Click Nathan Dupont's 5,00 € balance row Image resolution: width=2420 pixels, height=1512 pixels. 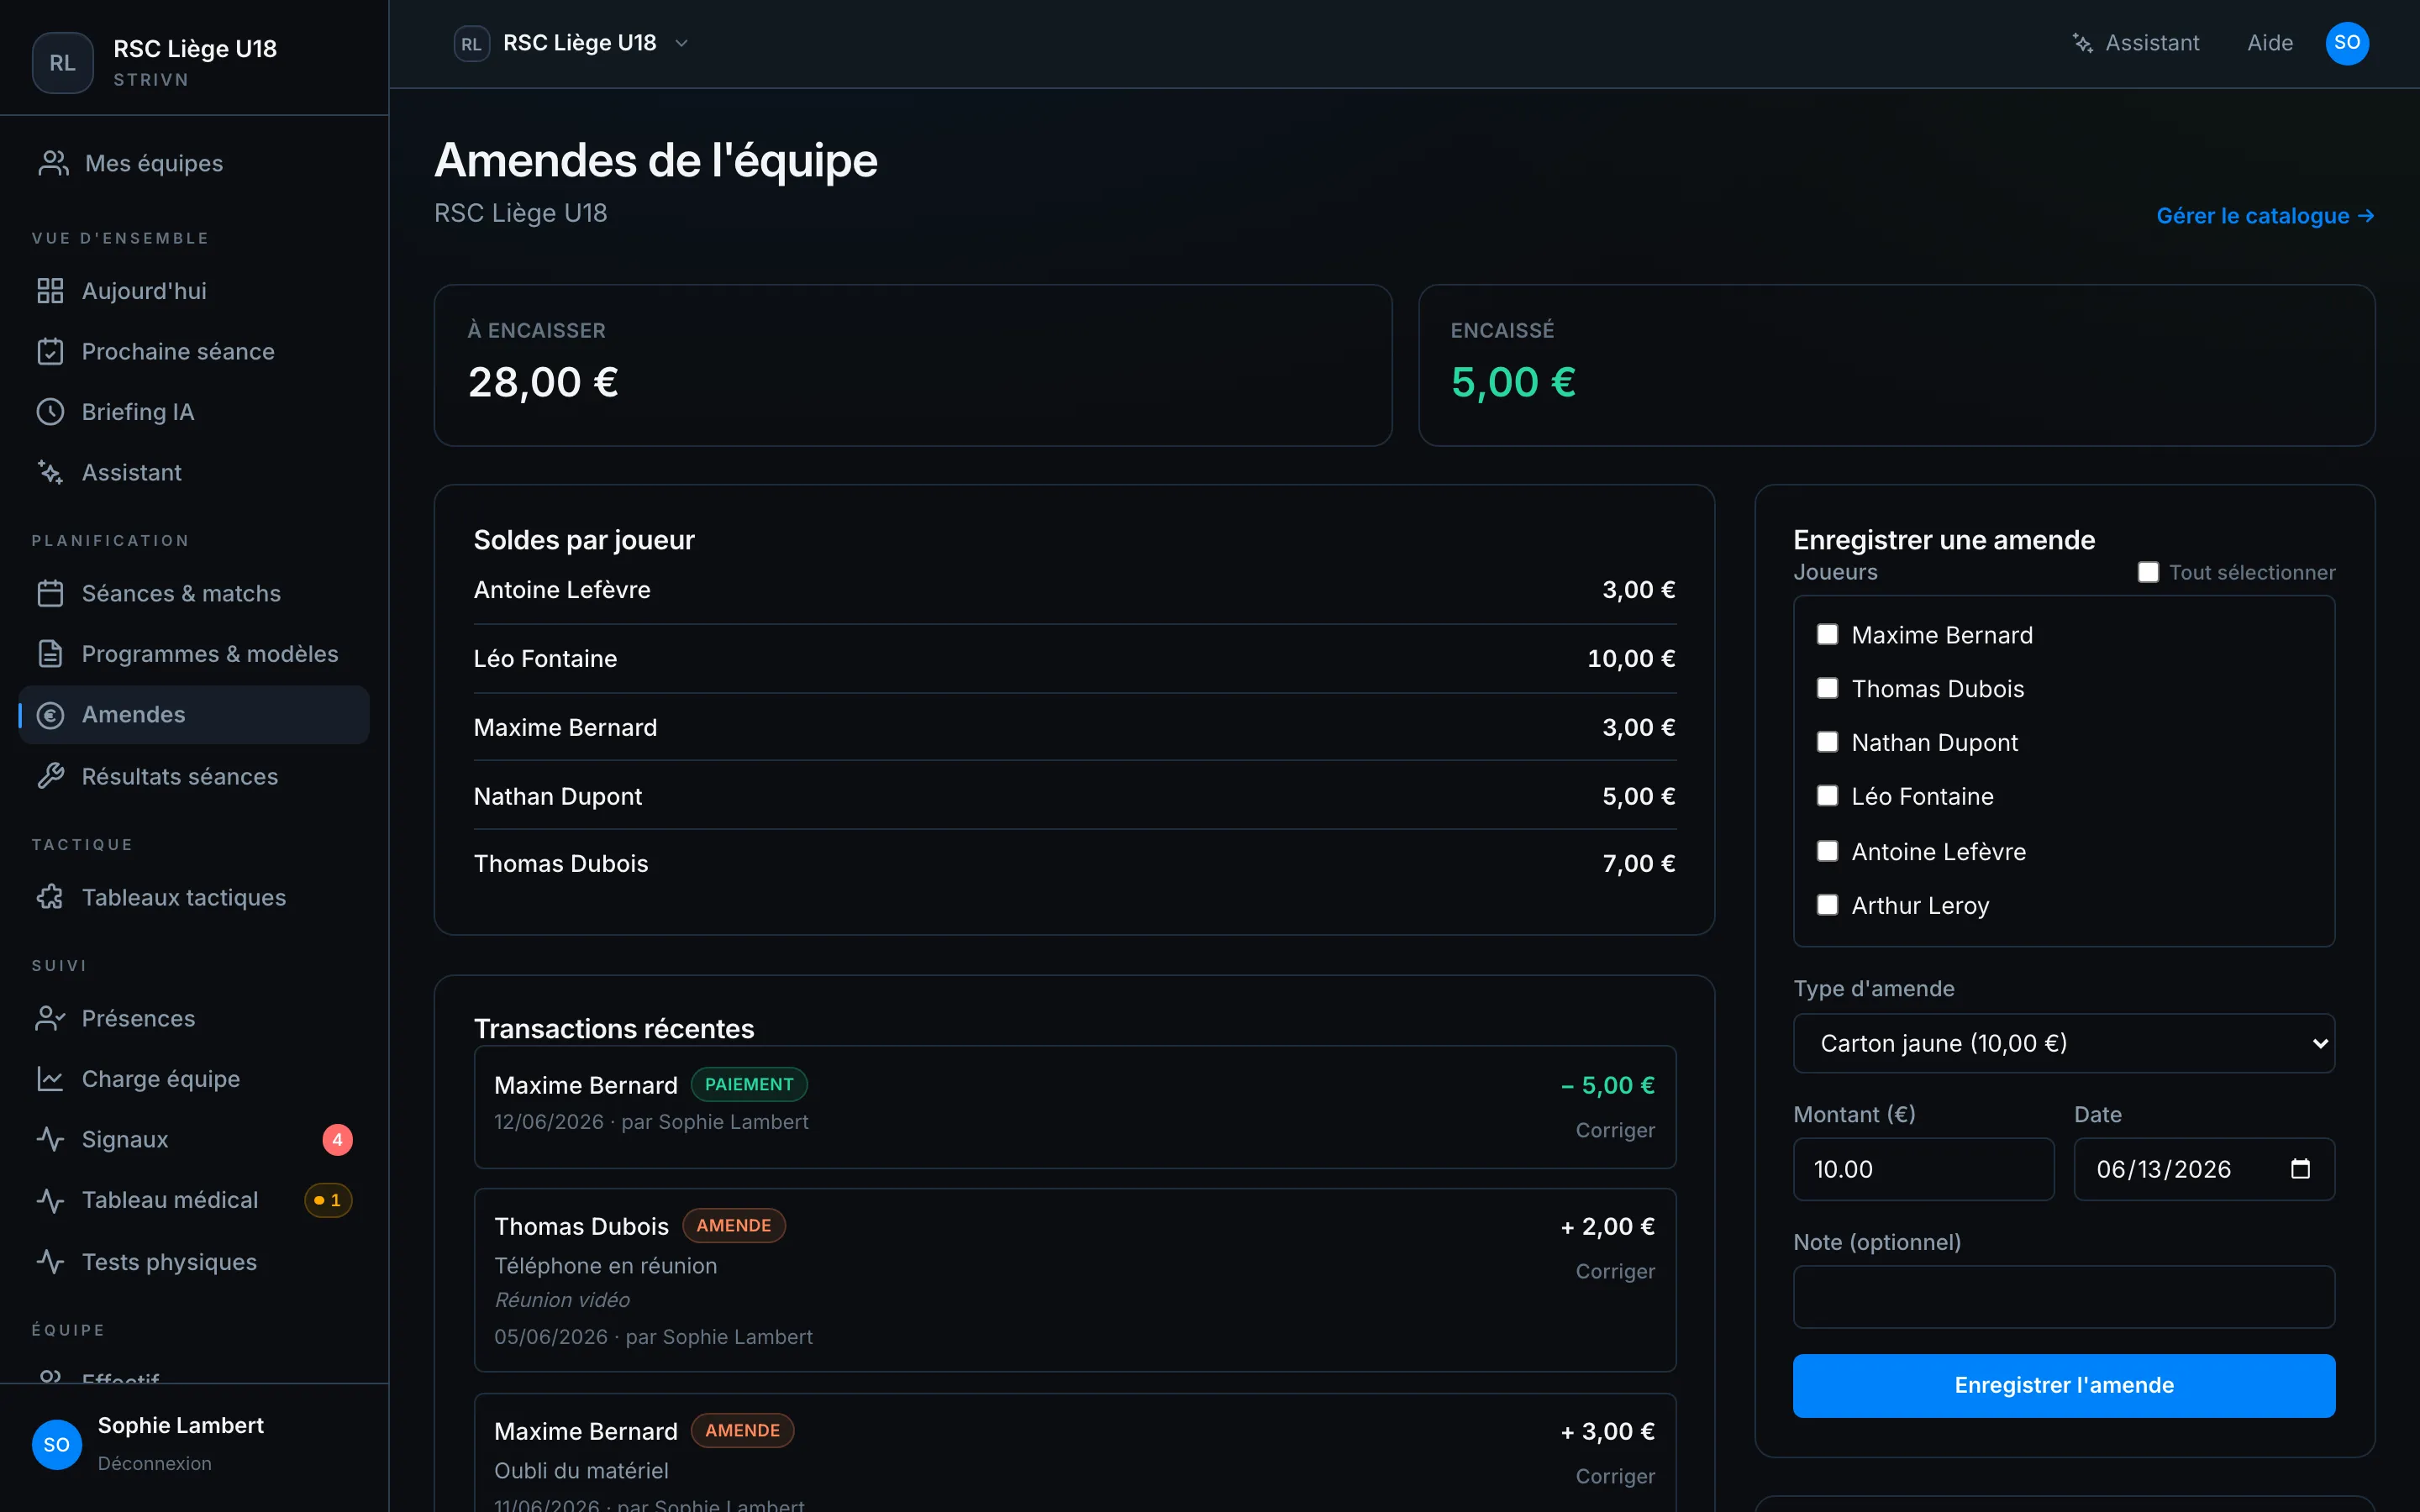(1075, 796)
